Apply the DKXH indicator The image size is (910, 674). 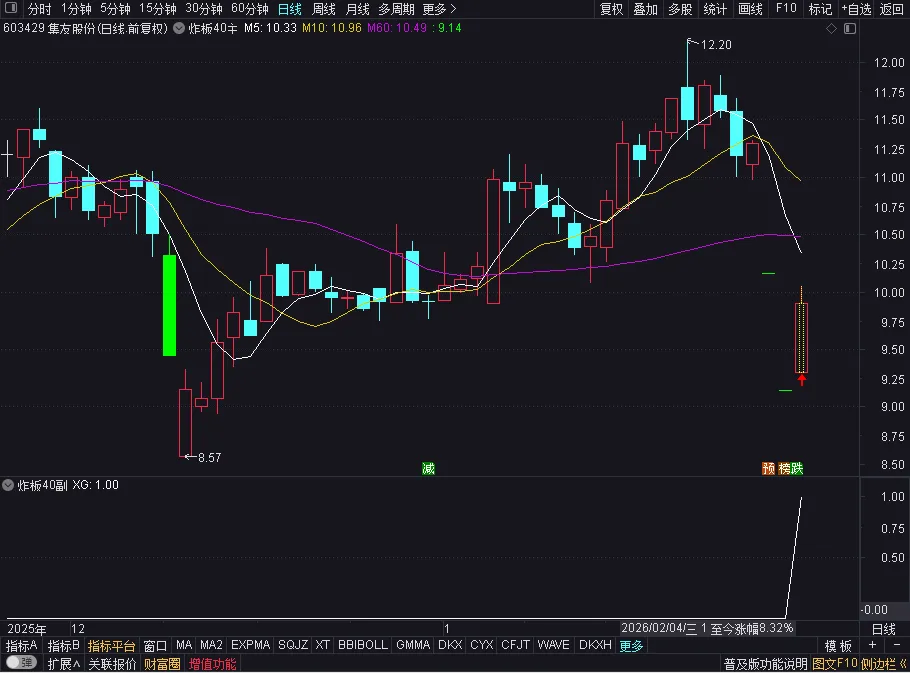coord(595,646)
